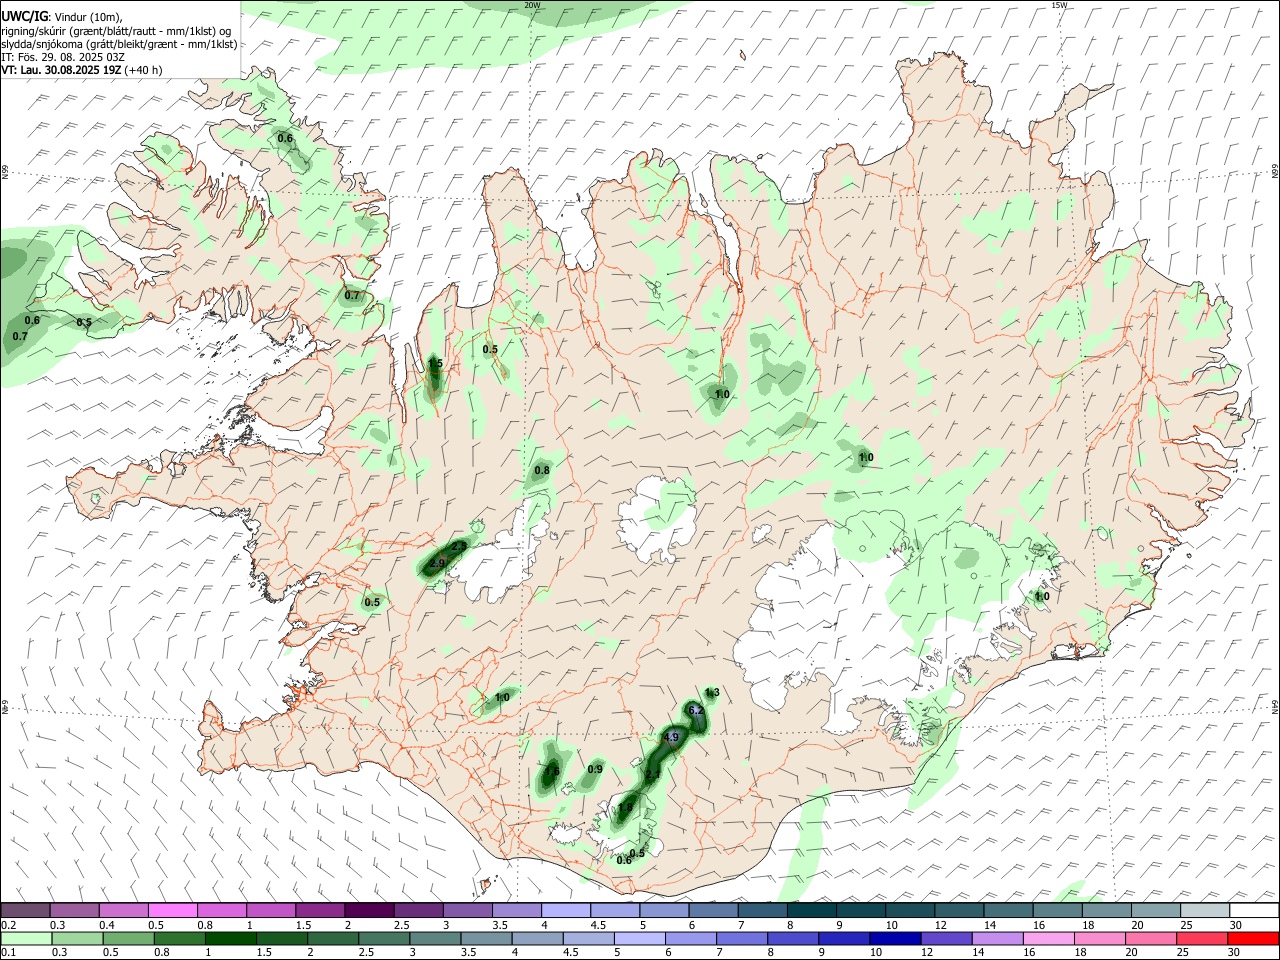The image size is (1280, 960).
Task: Click the bright red lower swatch after 30
Action: [1255, 938]
